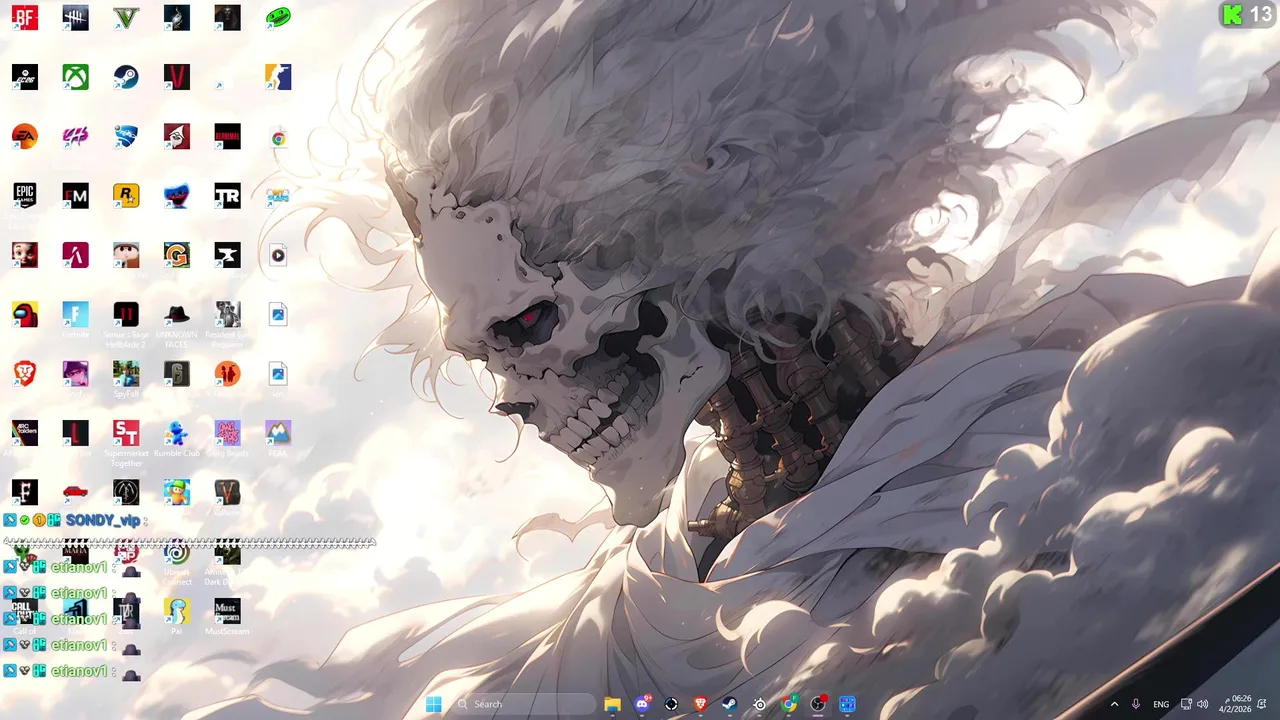Image resolution: width=1280 pixels, height=720 pixels.
Task: Launch the Among Us desktop shortcut
Action: click(x=25, y=314)
